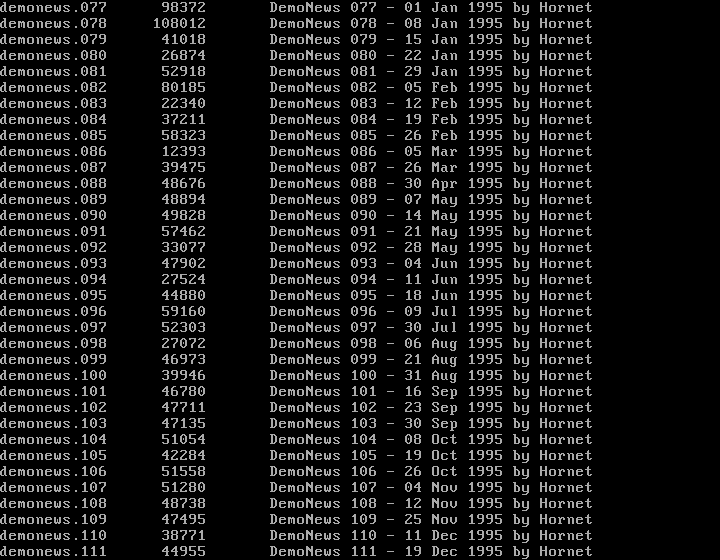Image resolution: width=720 pixels, height=560 pixels.
Task: Select demonews.090 in the file list
Action: click(x=53, y=216)
